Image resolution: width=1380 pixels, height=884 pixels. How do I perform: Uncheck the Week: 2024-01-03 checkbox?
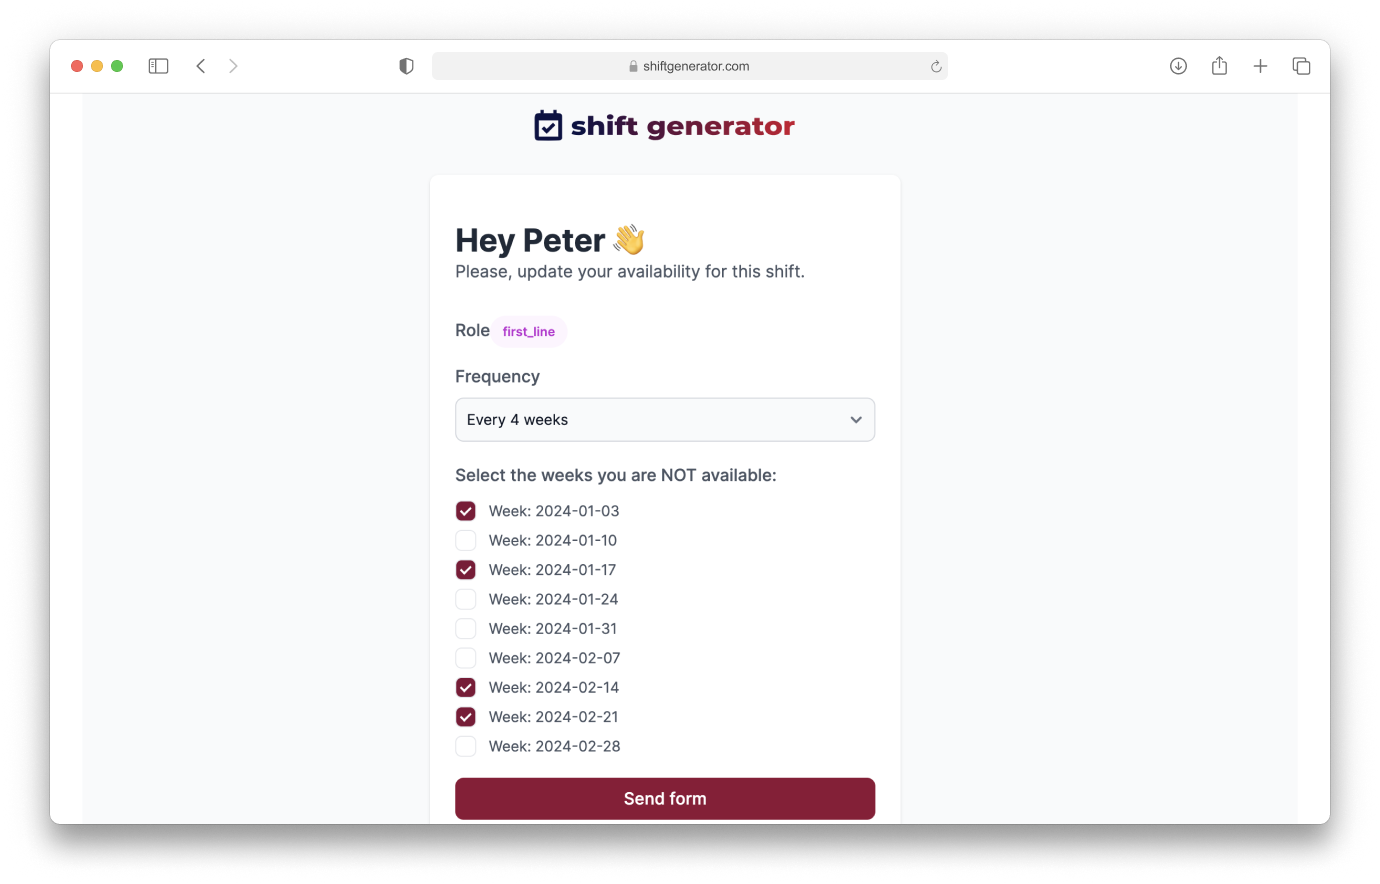click(x=466, y=511)
